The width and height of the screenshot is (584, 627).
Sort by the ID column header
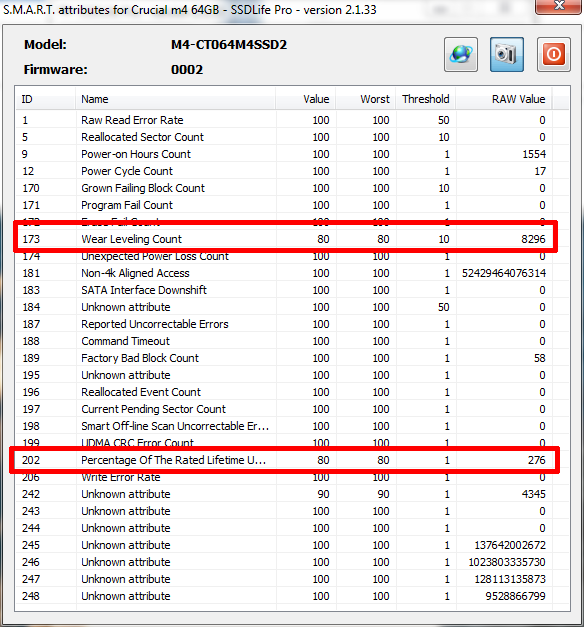[45, 99]
